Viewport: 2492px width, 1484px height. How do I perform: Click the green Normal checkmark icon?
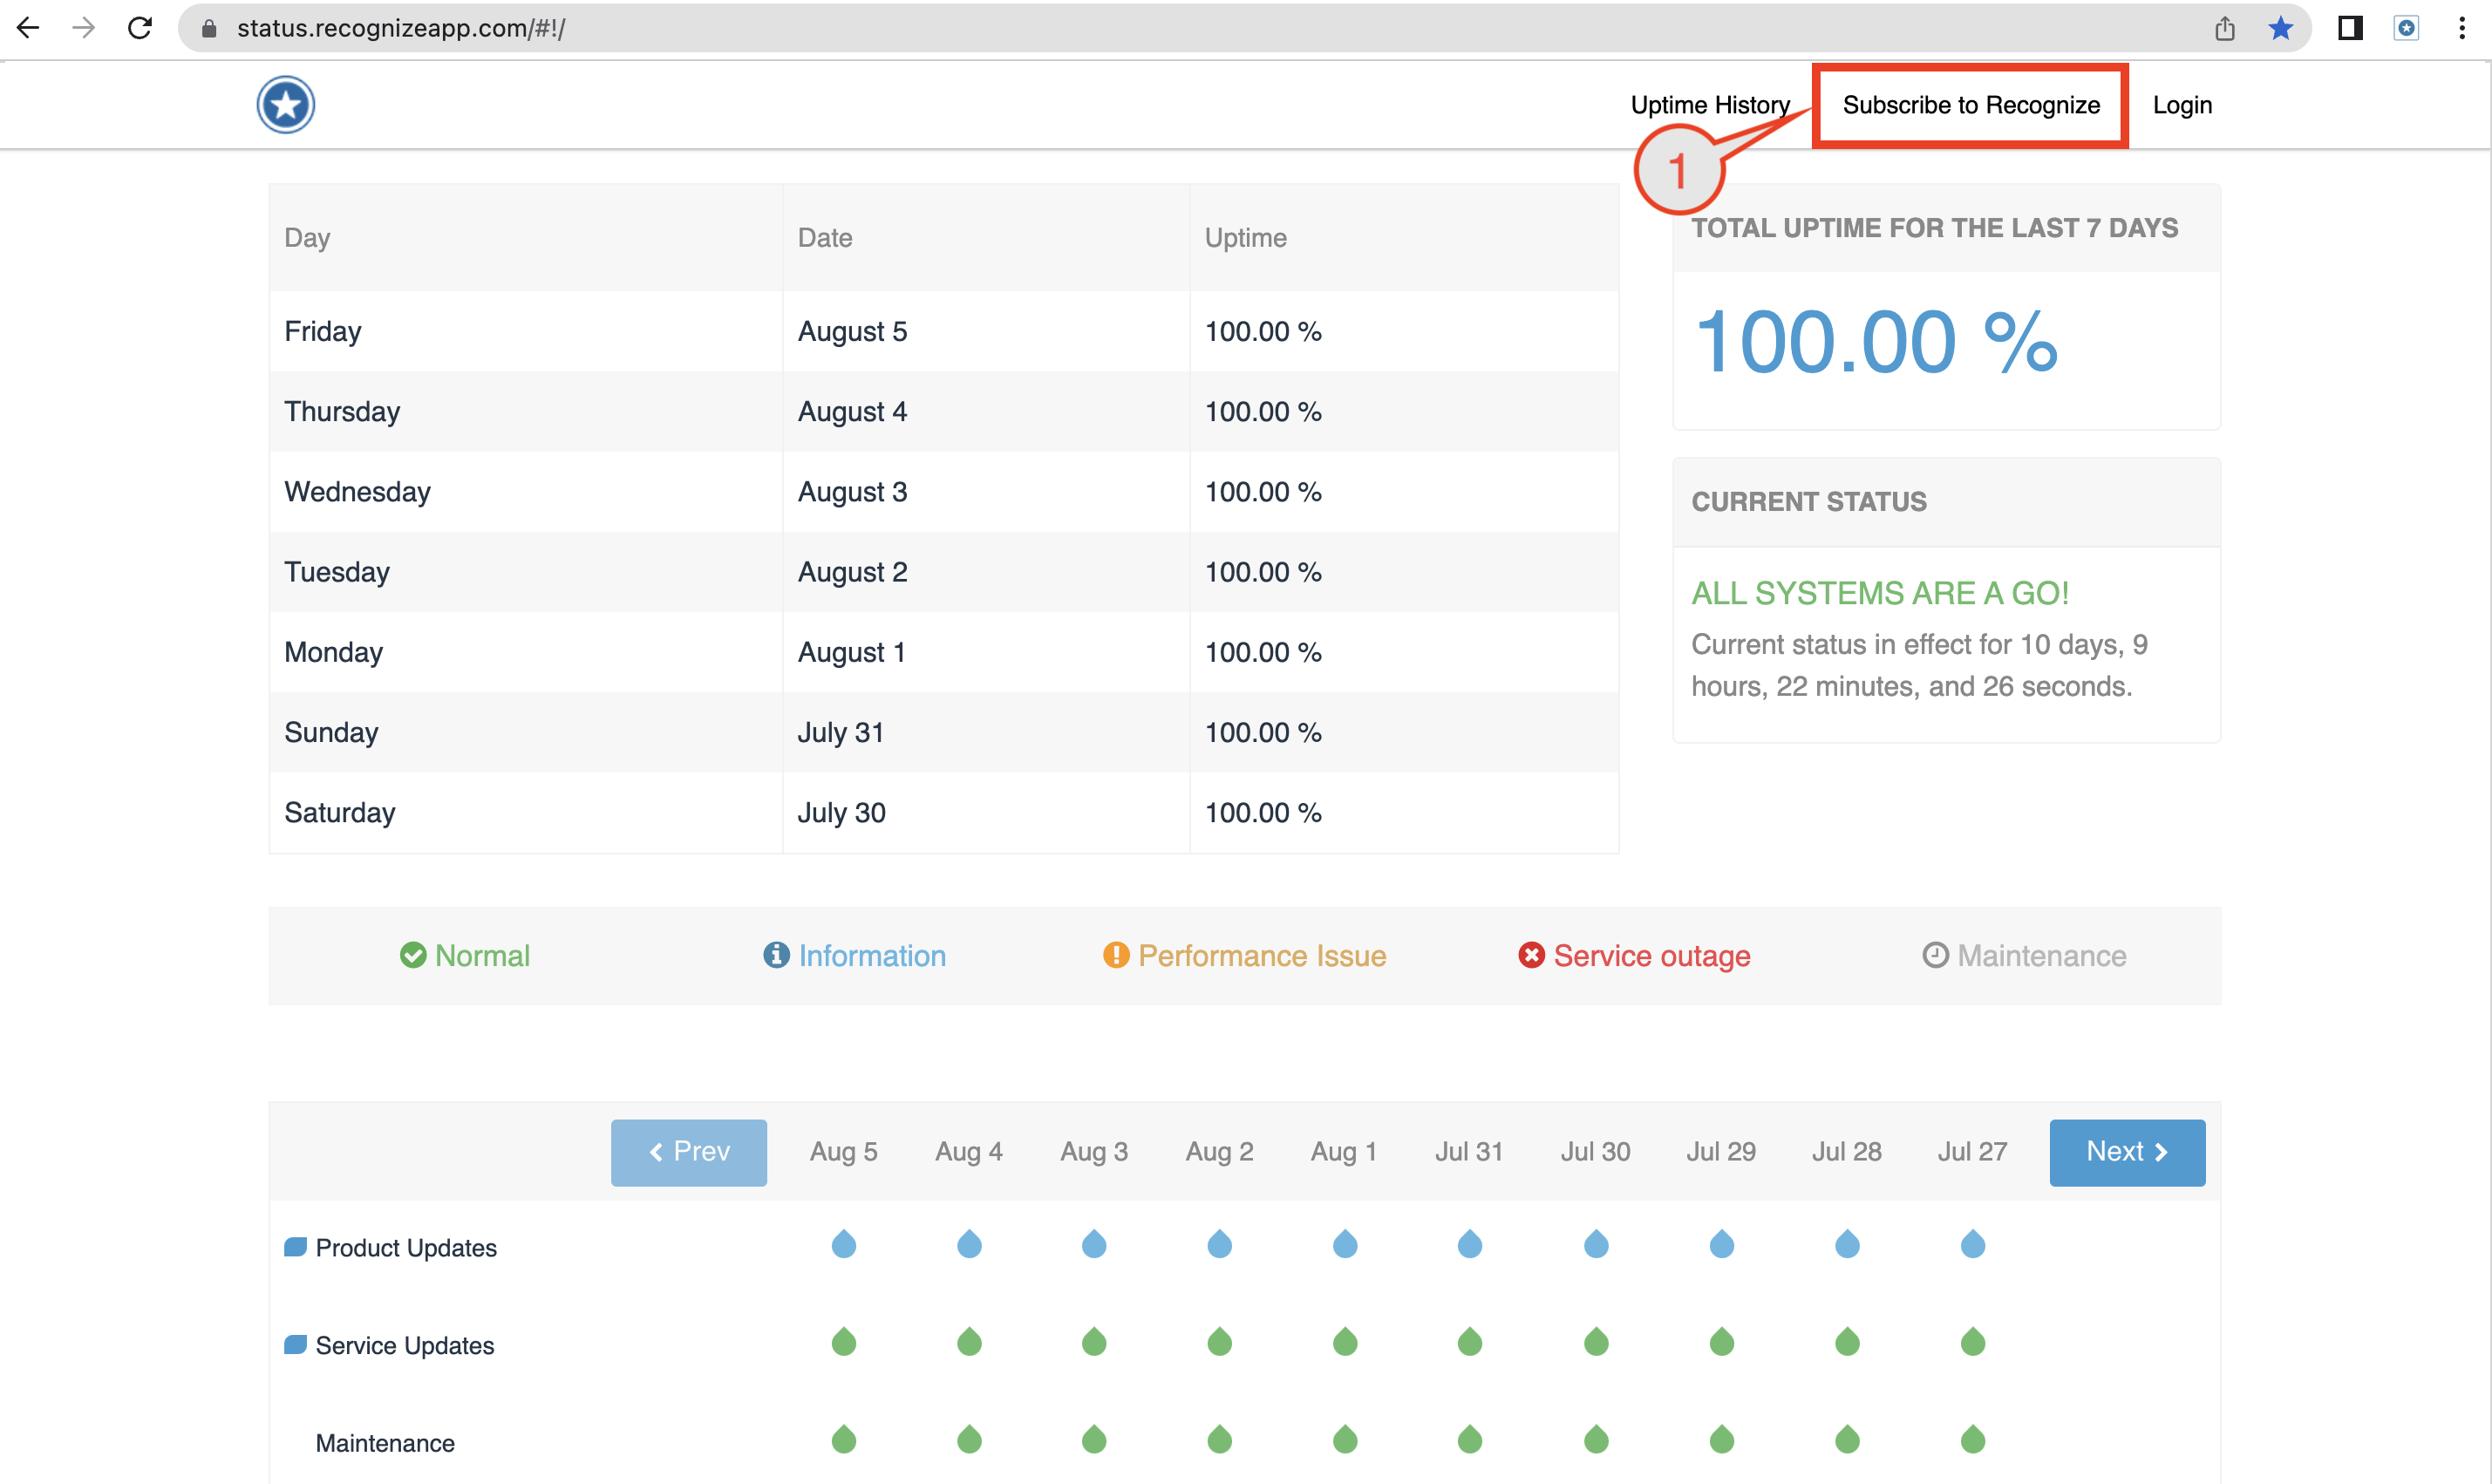[x=413, y=956]
